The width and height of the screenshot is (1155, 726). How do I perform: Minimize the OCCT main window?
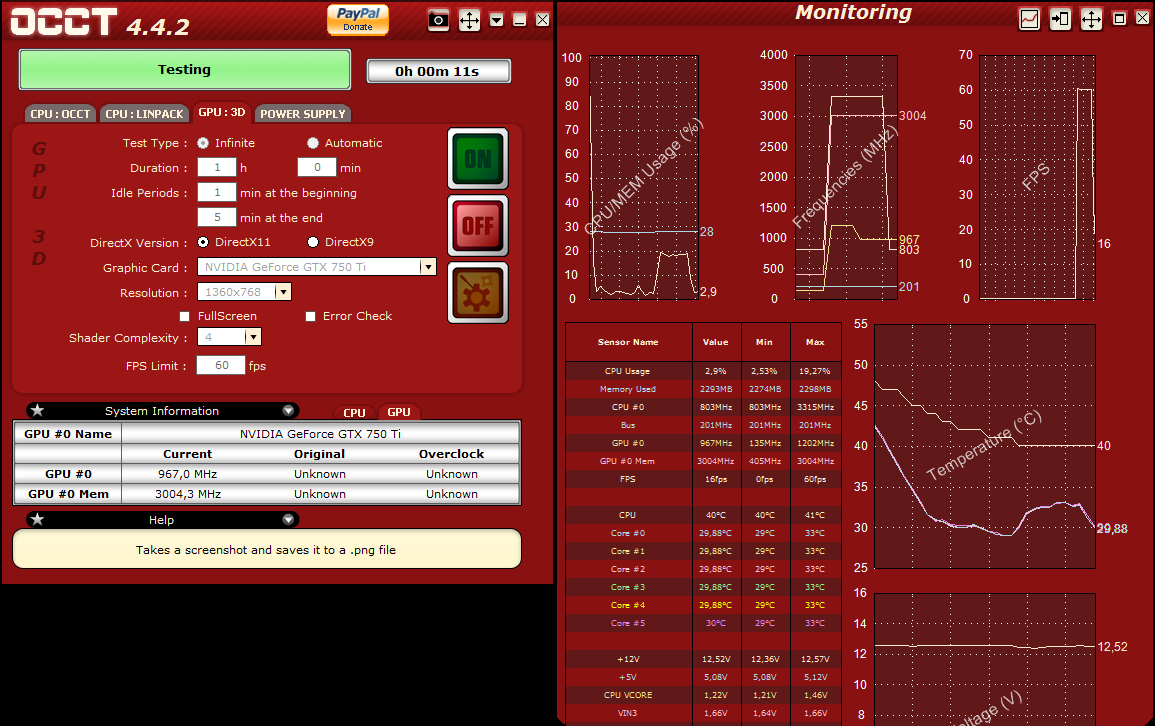(x=520, y=20)
